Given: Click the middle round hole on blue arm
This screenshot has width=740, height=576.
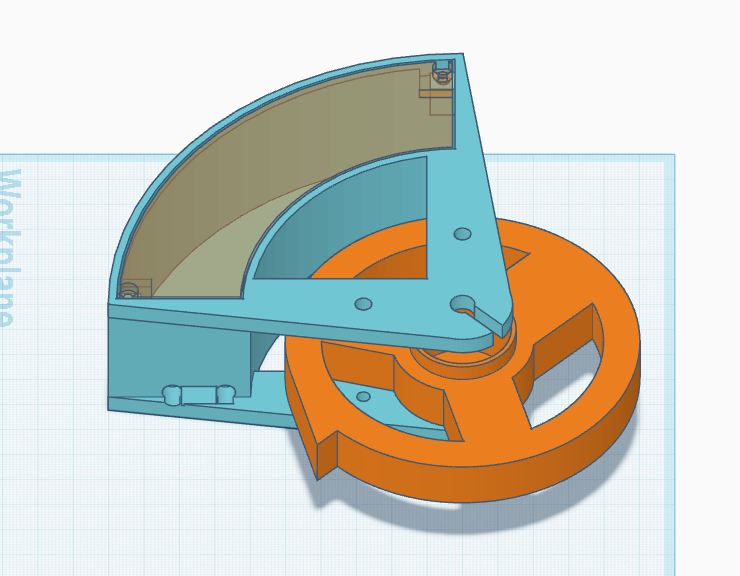Looking at the screenshot, I should pos(363,304).
